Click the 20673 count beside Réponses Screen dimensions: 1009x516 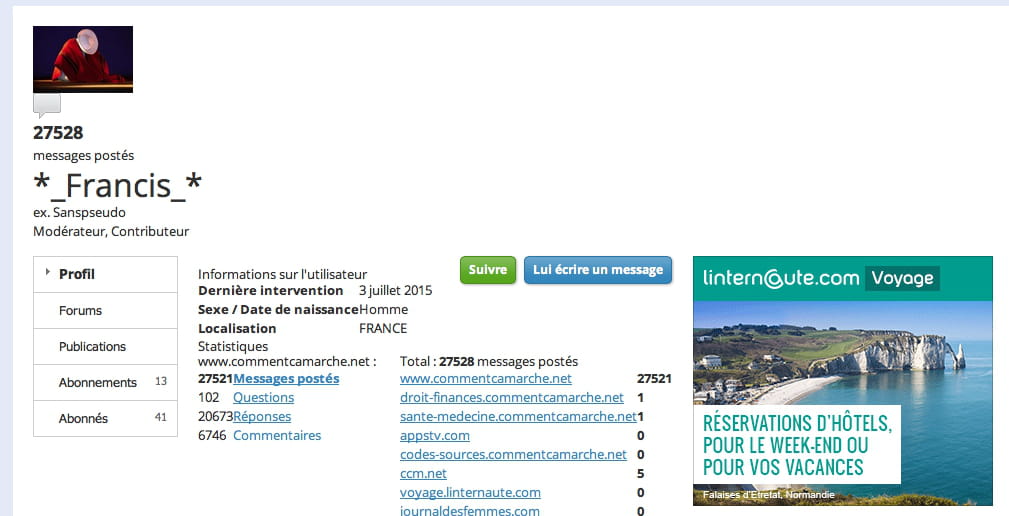(x=215, y=416)
